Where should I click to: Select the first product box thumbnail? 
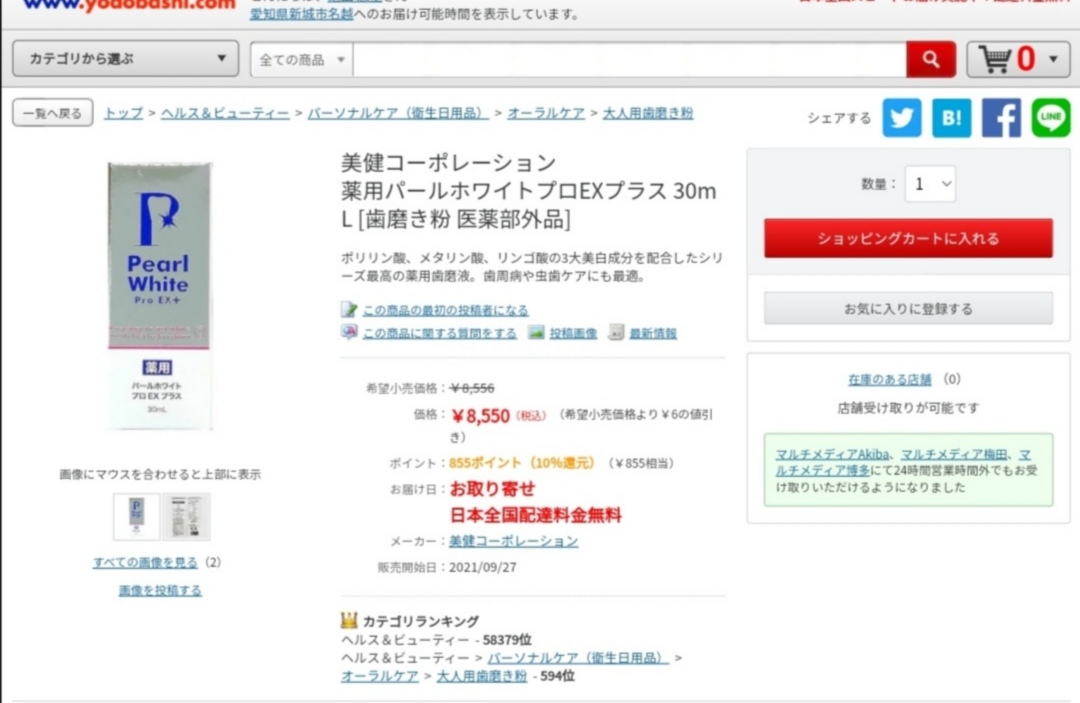coord(136,516)
